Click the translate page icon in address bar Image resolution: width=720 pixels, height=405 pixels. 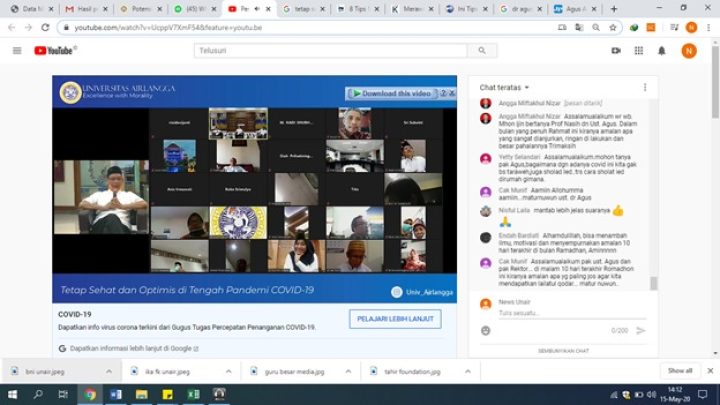click(579, 28)
